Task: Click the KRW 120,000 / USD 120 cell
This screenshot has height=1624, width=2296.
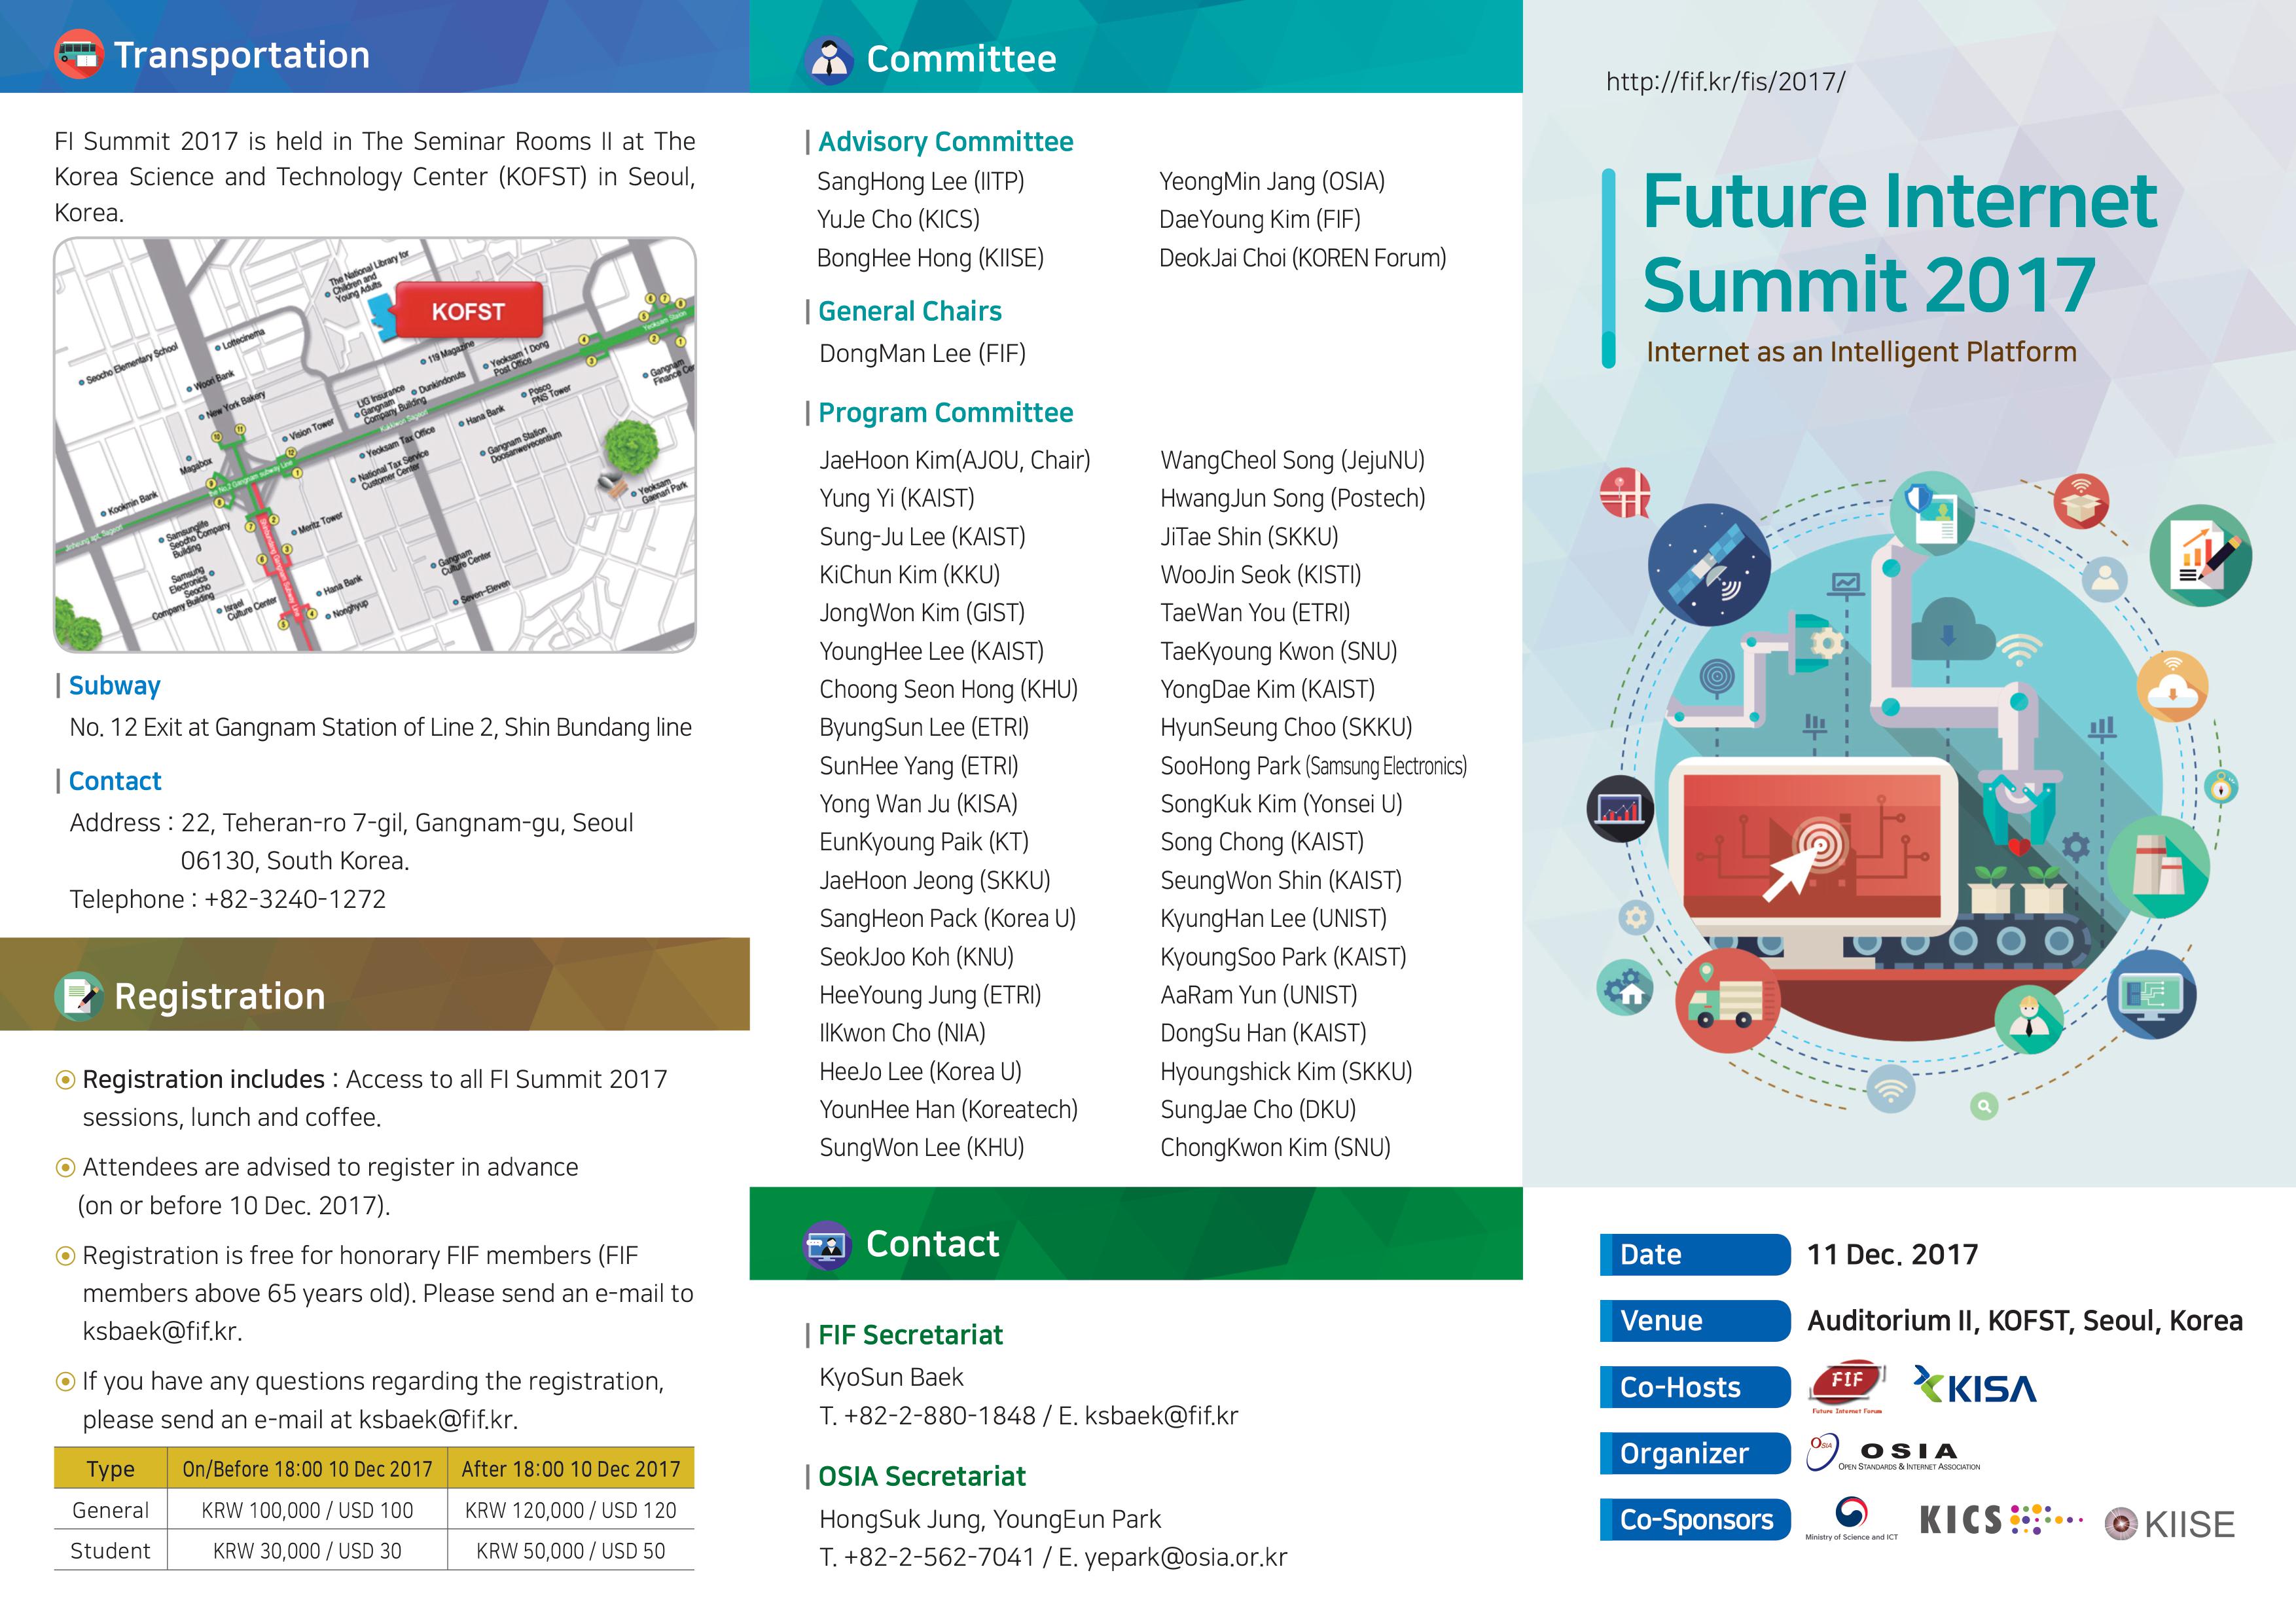Action: pyautogui.click(x=570, y=1510)
